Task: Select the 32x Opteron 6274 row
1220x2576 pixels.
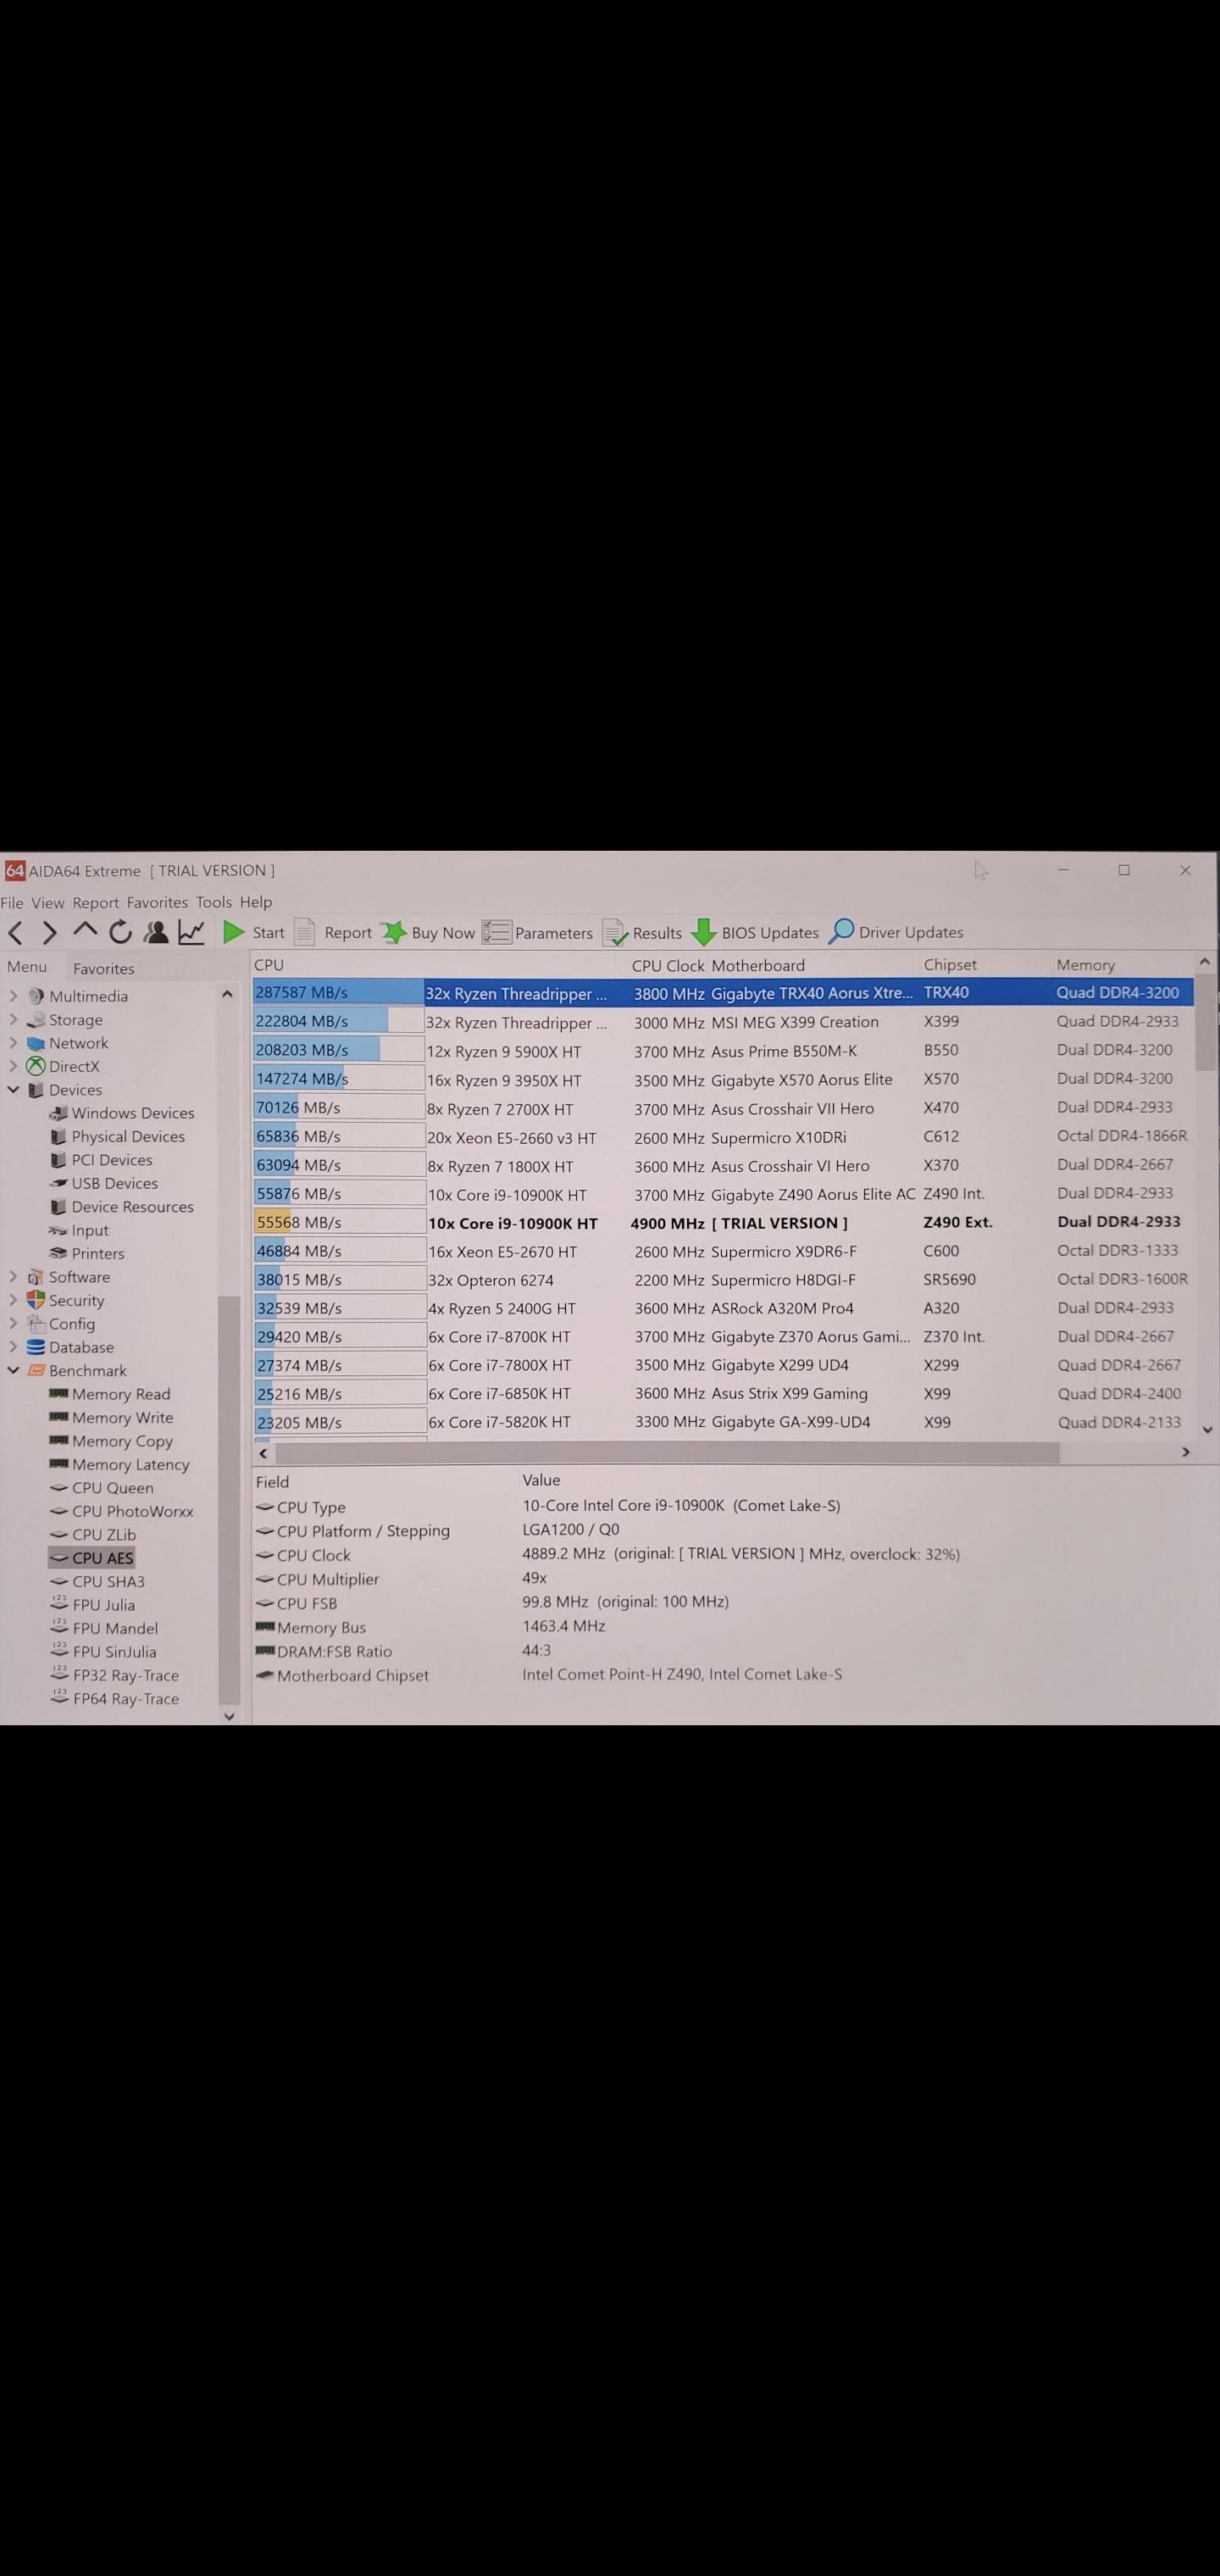Action: 723,1280
